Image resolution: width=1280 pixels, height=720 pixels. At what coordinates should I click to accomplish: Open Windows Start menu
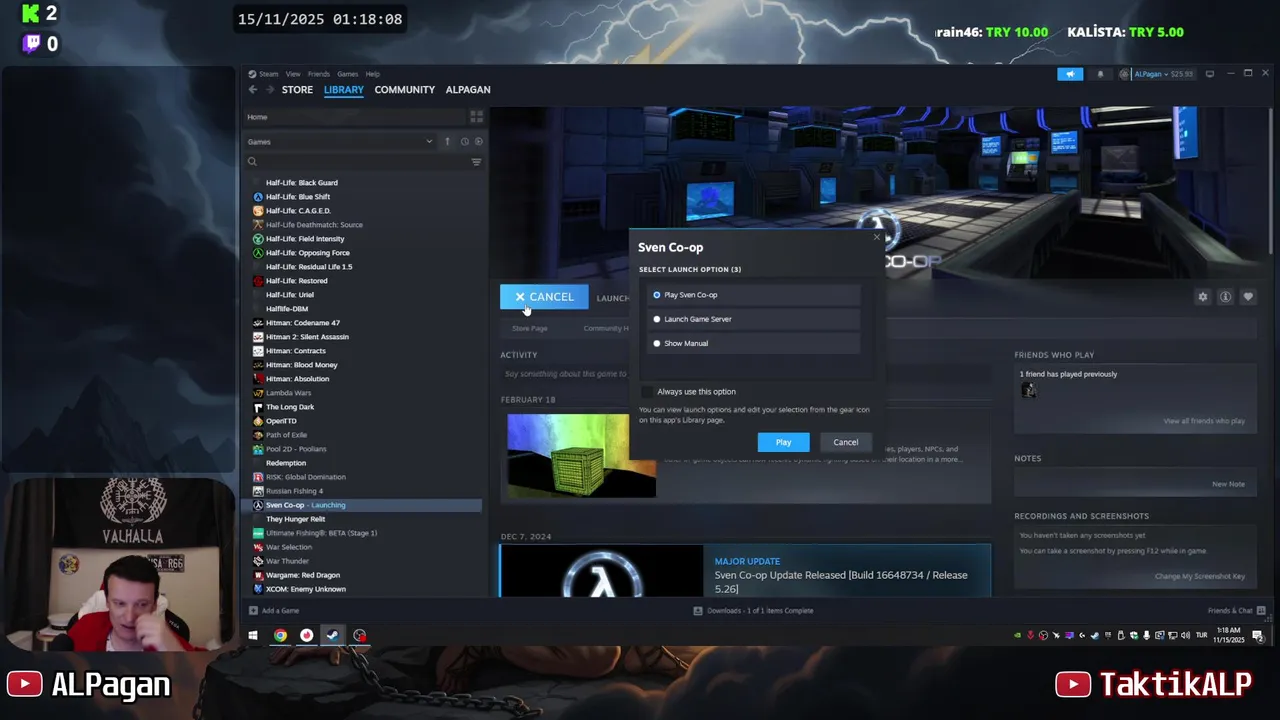[253, 635]
